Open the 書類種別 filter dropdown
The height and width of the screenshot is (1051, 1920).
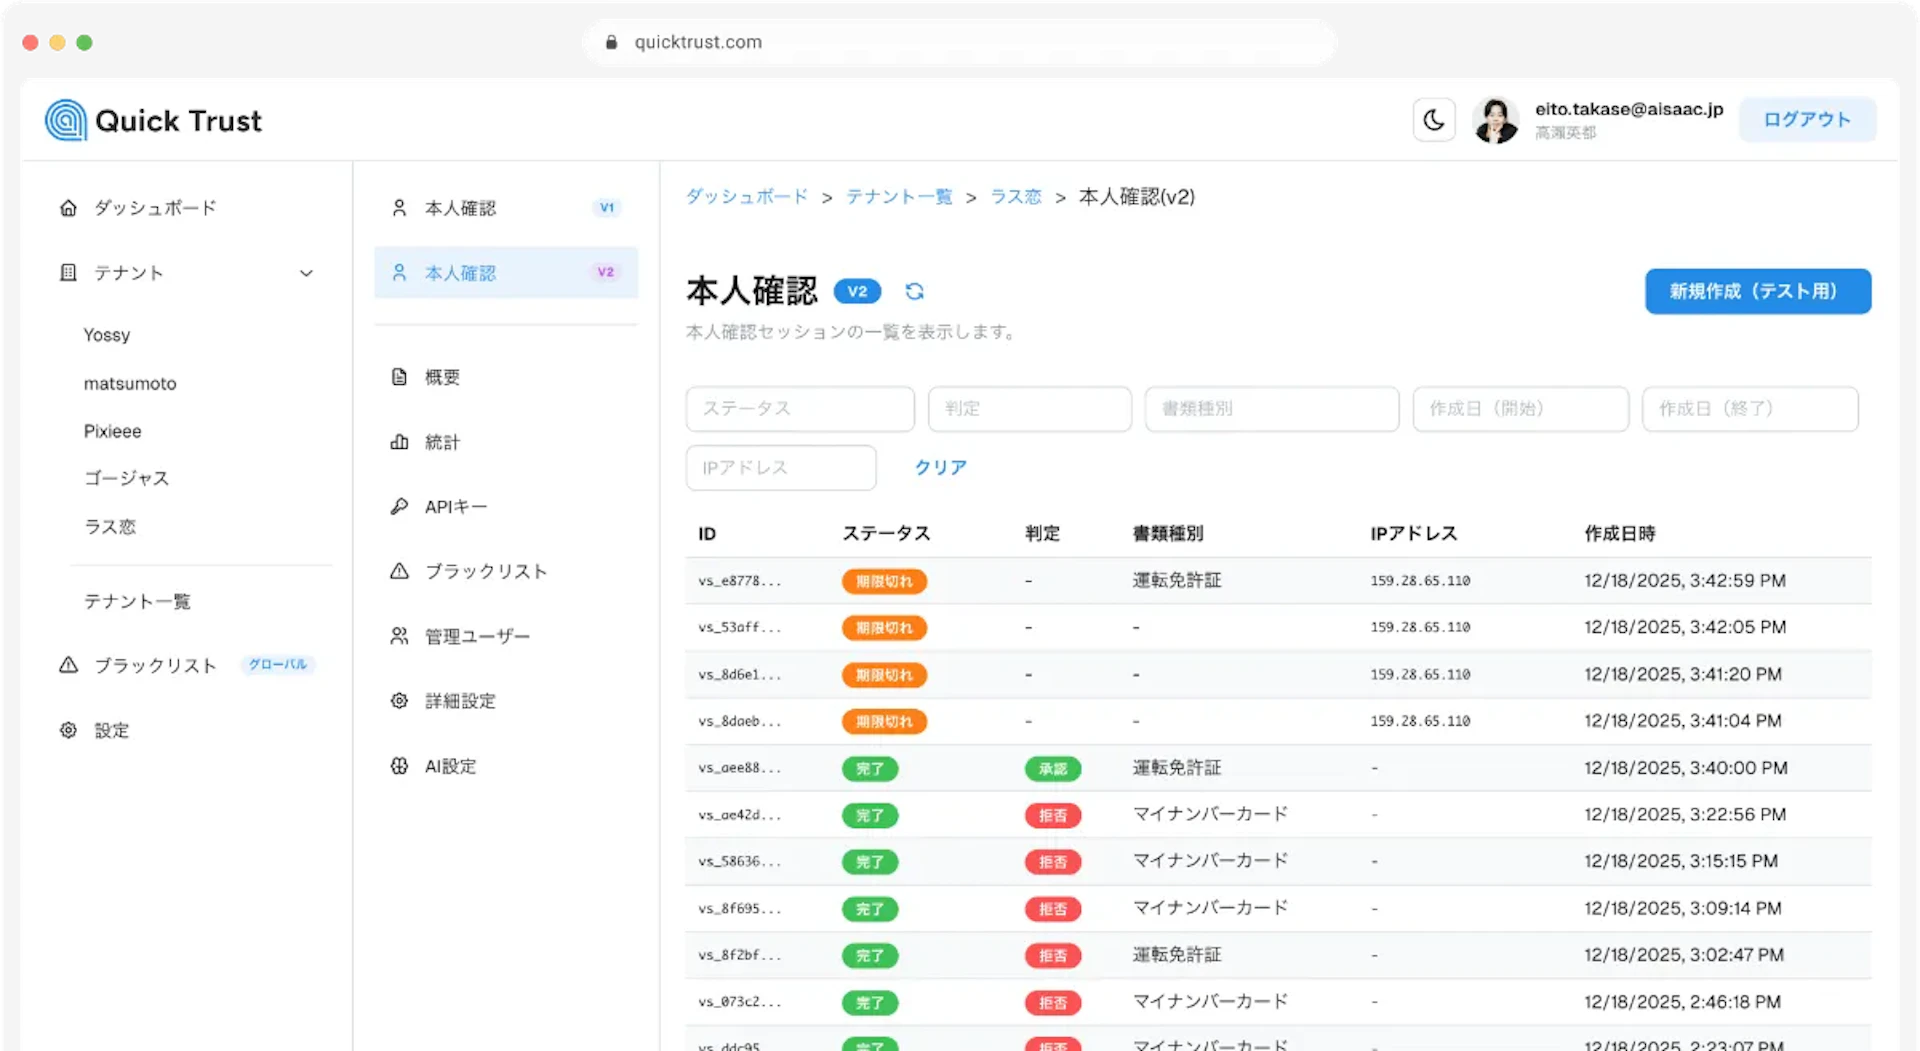[x=1271, y=409]
